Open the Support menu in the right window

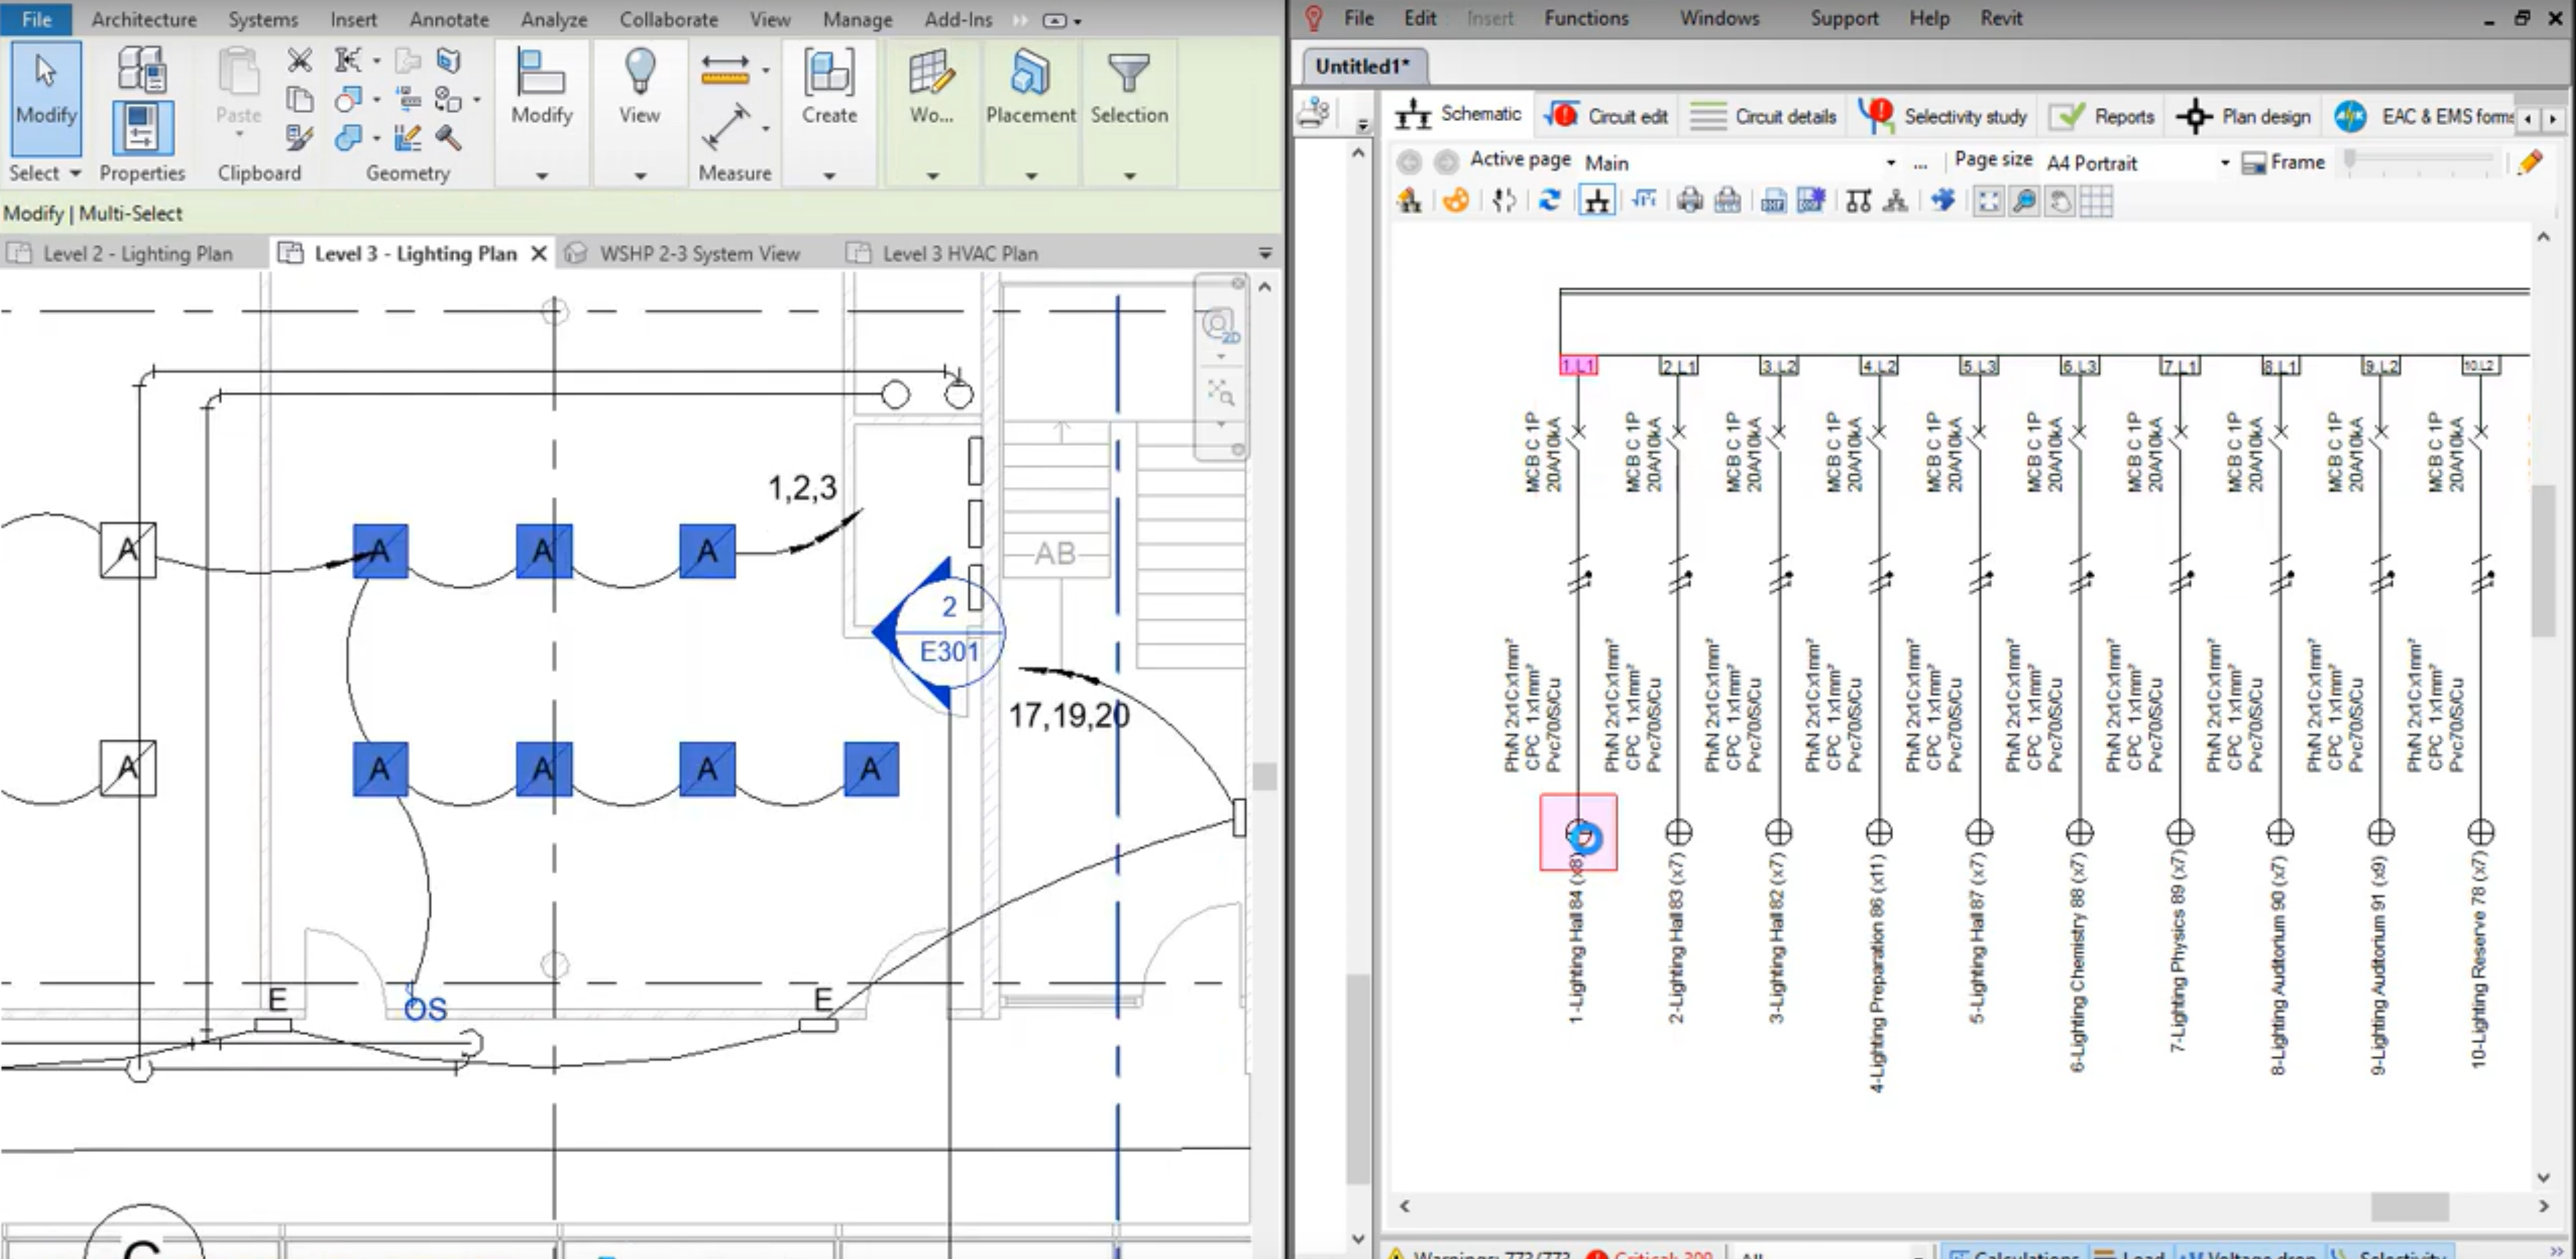coord(1844,18)
